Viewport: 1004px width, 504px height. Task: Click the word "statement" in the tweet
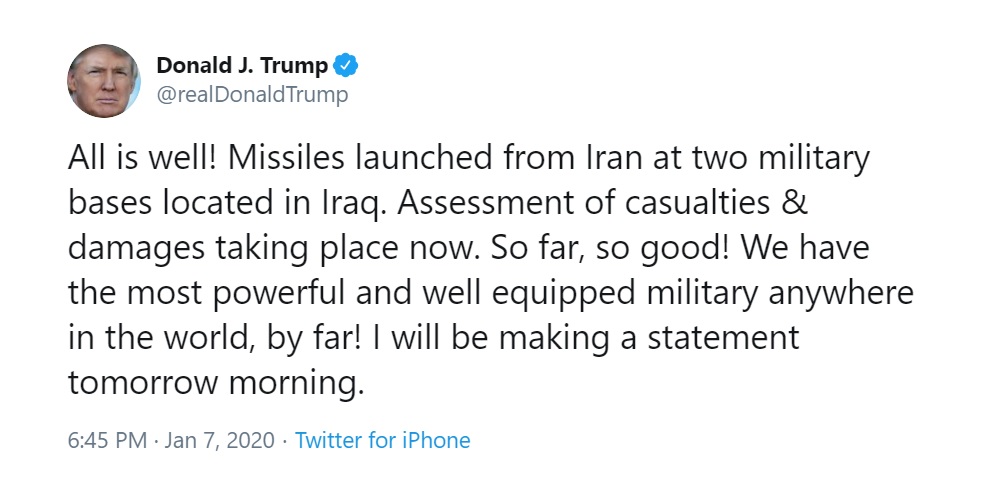pos(724,339)
